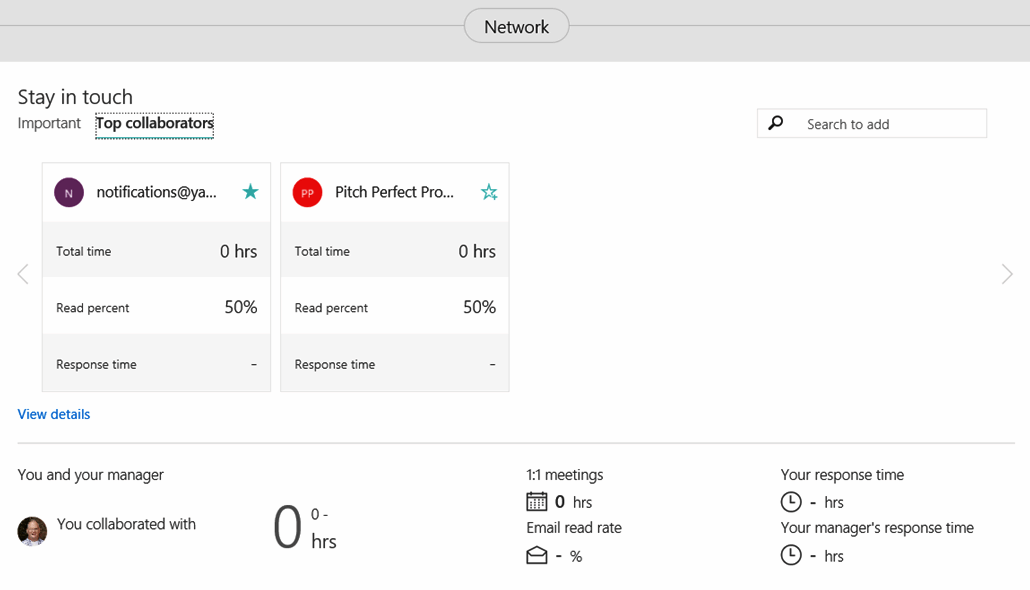1030x590 pixels.
Task: Open View details link
Action: tap(53, 413)
